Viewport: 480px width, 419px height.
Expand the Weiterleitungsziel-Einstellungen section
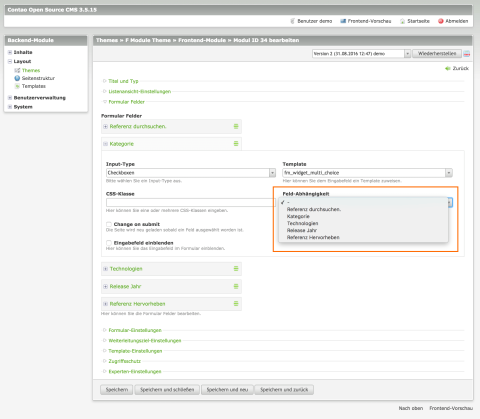(145, 341)
